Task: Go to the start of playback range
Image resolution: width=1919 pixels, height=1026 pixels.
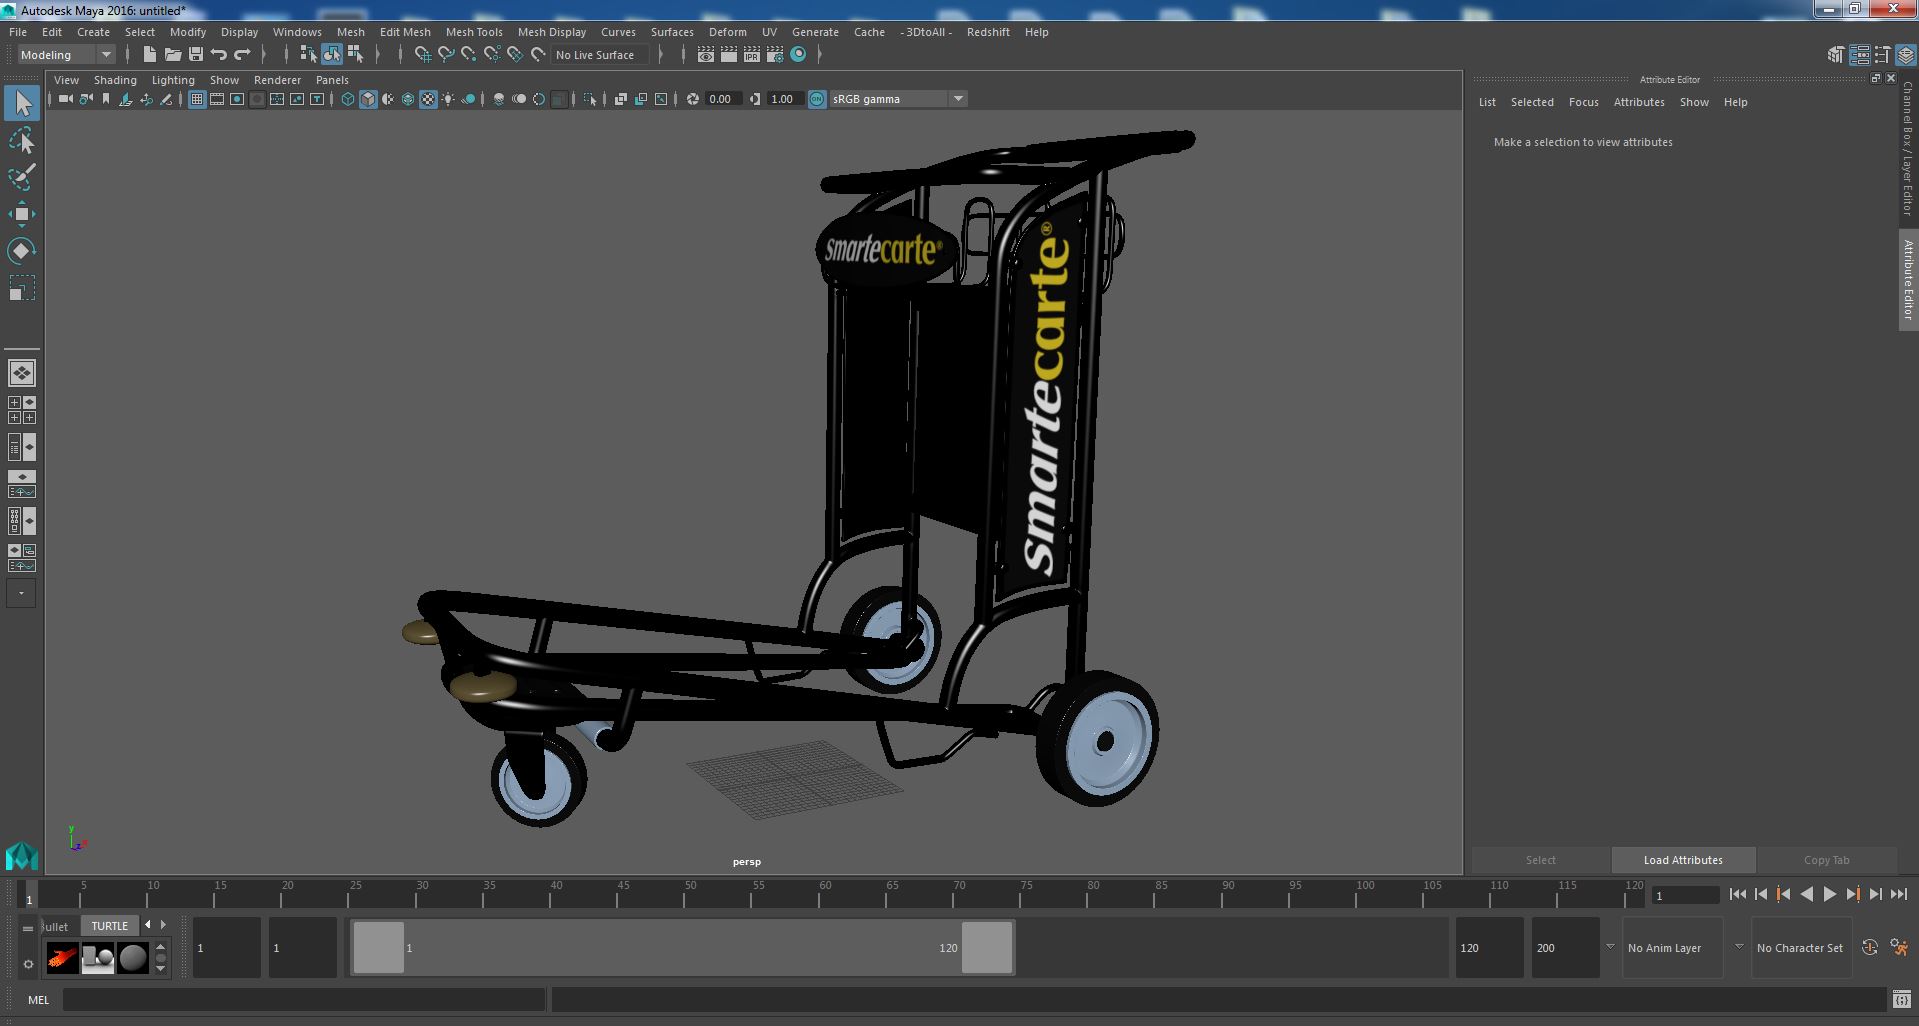Action: (1737, 895)
